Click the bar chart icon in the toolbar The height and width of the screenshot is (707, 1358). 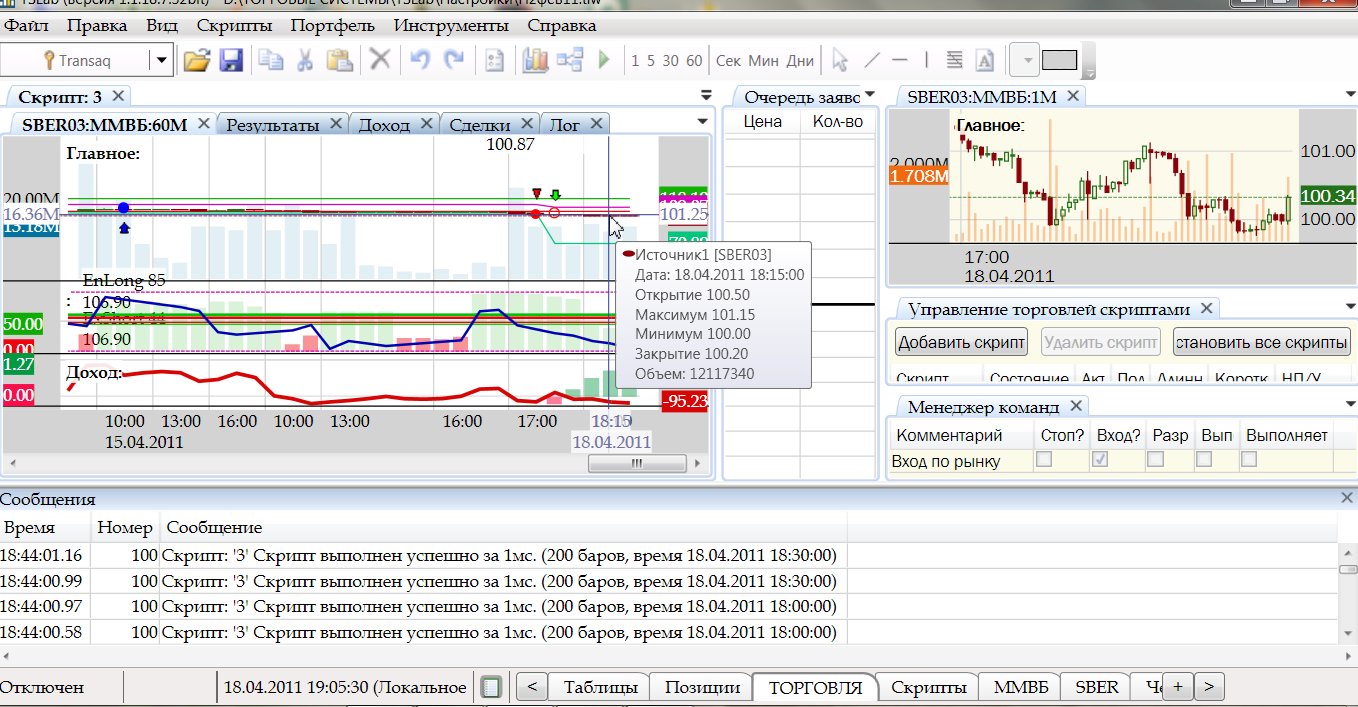click(x=535, y=60)
